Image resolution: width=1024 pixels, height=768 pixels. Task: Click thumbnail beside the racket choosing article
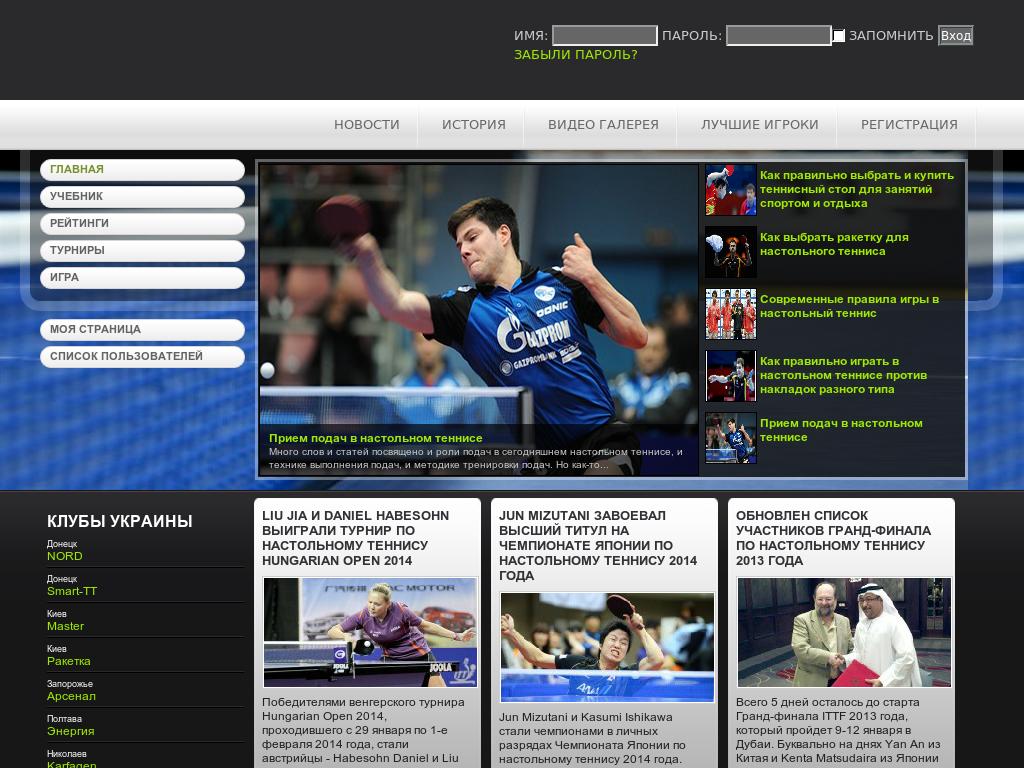(x=731, y=252)
